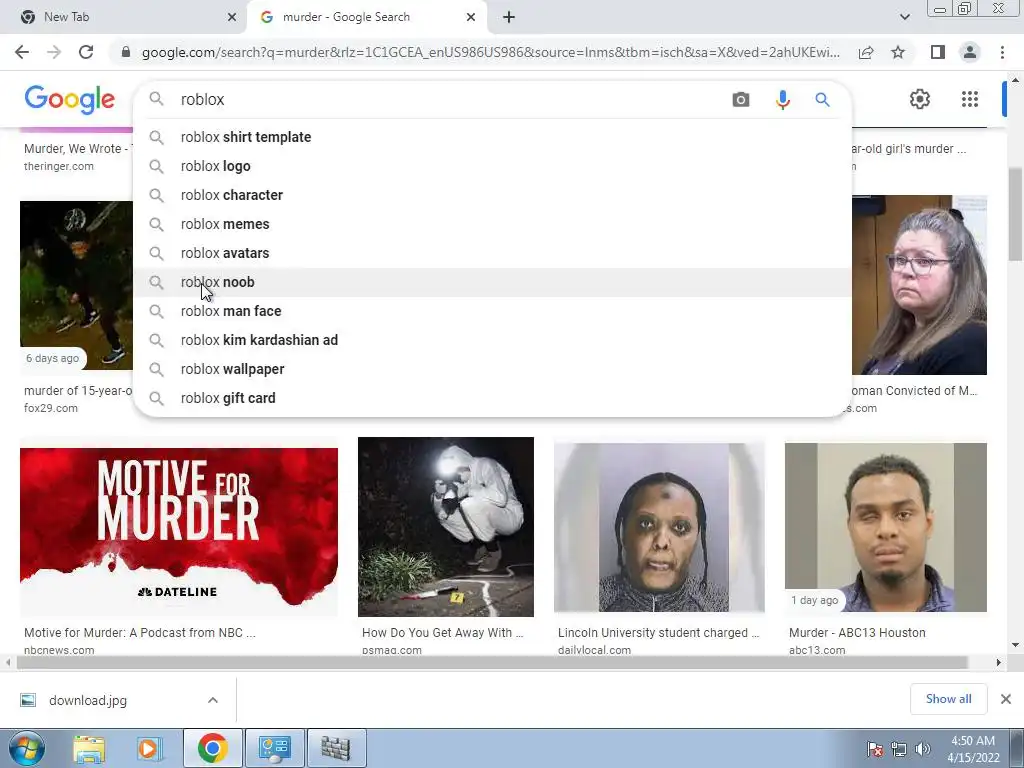Image resolution: width=1024 pixels, height=768 pixels.
Task: Click Show all downloads button
Action: 948,699
